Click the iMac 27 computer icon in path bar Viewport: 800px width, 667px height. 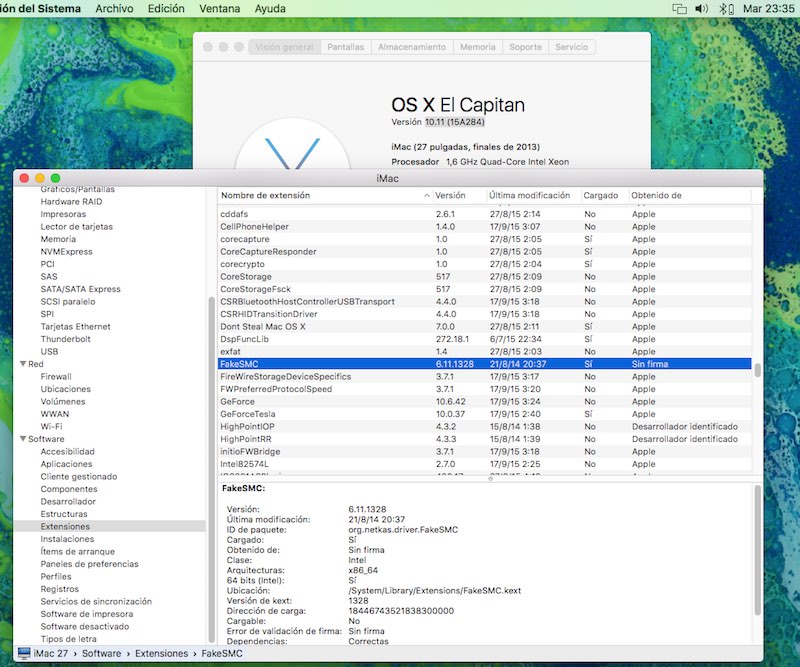point(24,653)
